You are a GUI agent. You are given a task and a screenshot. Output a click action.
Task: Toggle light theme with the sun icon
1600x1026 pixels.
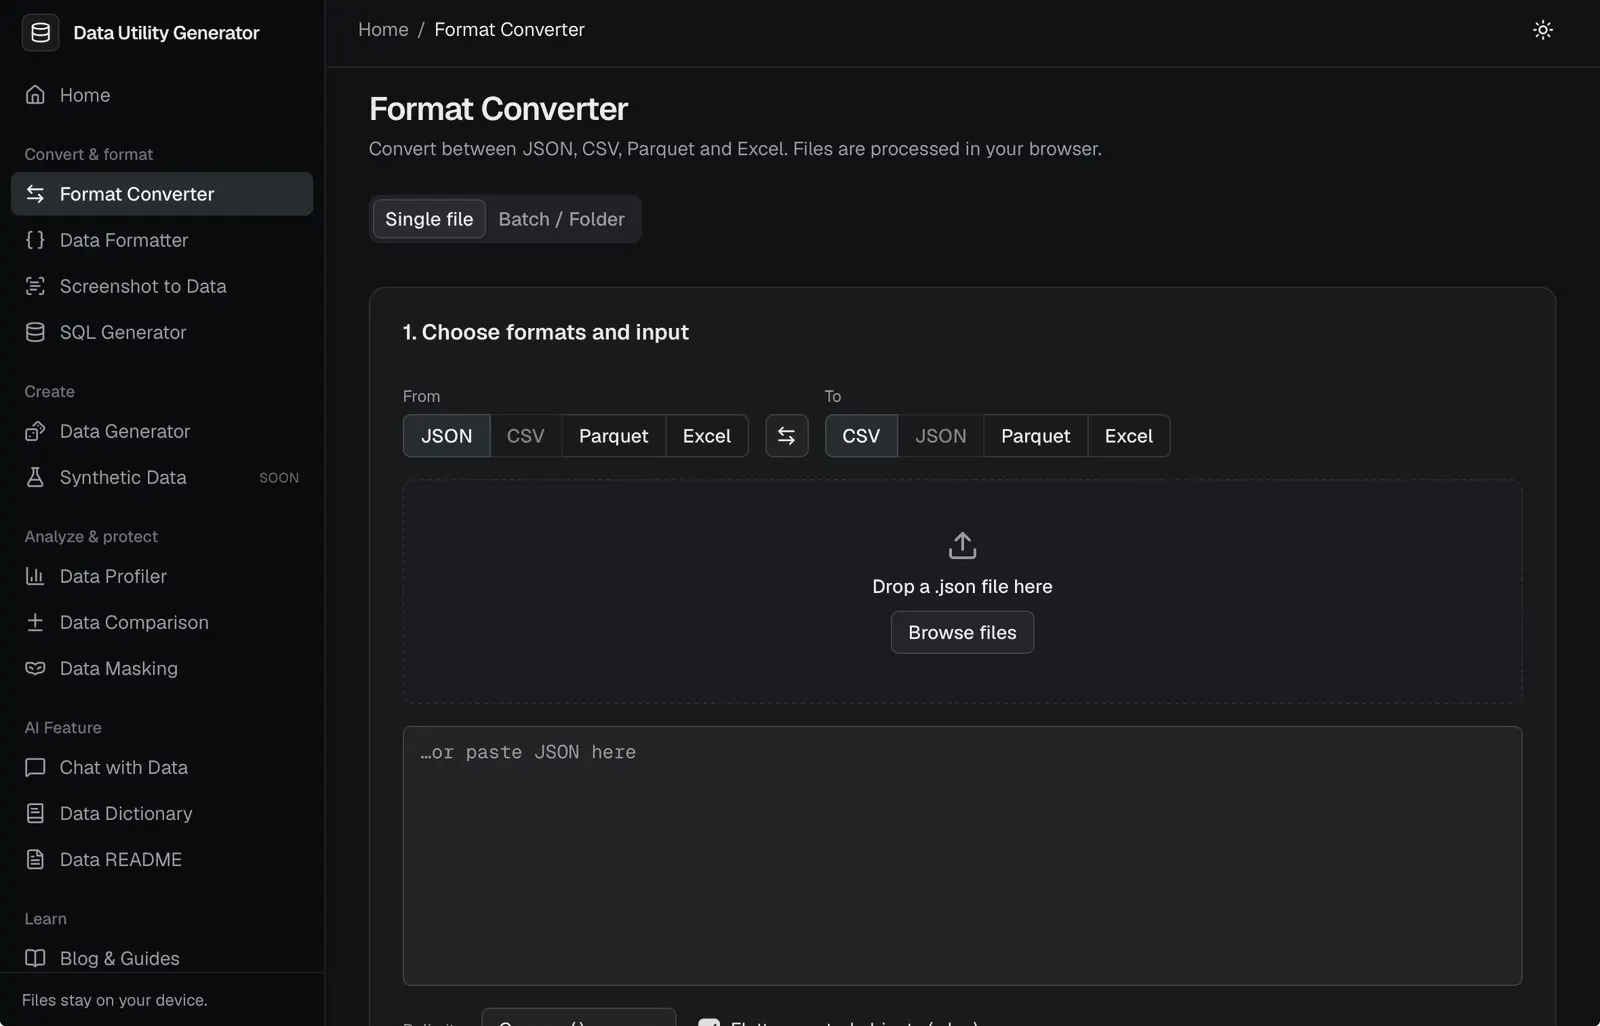pos(1542,30)
